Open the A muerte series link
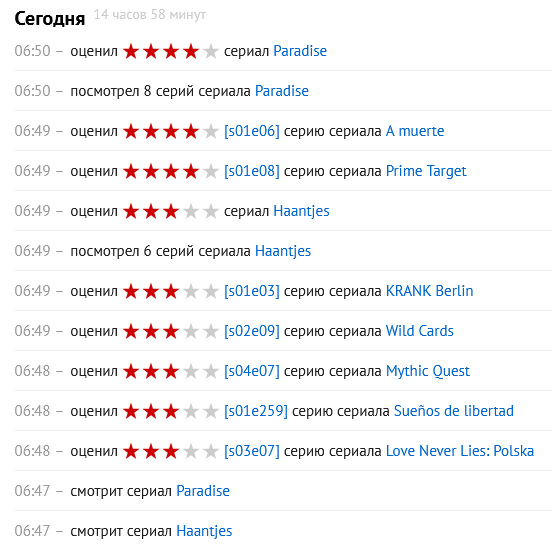552x547 pixels. 415,131
